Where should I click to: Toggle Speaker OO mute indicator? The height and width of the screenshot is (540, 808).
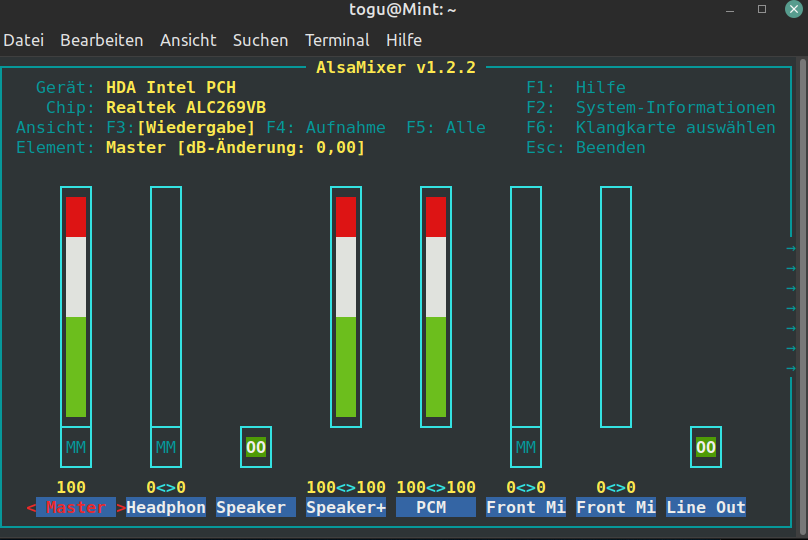click(256, 447)
